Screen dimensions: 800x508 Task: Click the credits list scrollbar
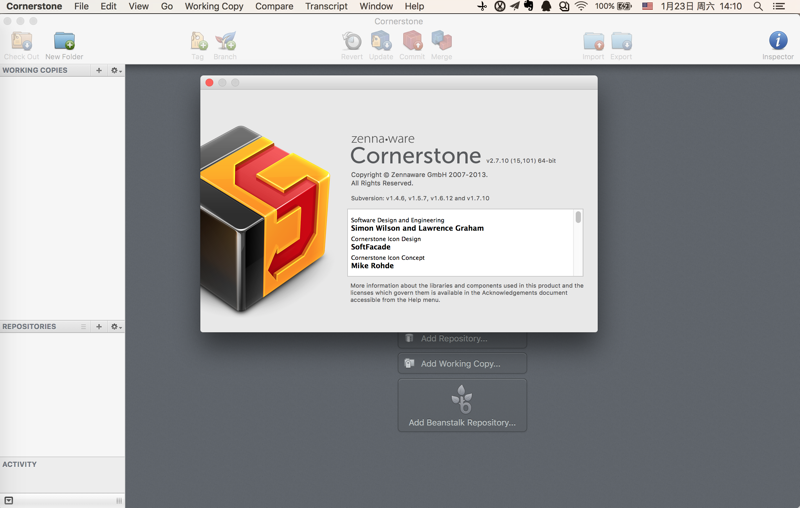coord(578,217)
